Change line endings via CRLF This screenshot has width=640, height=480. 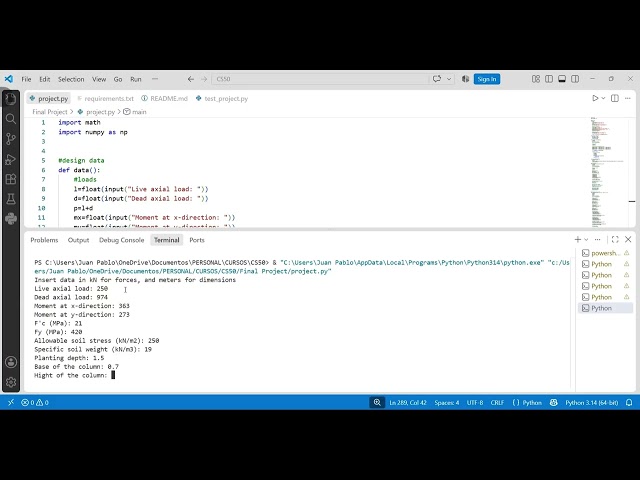(497, 402)
